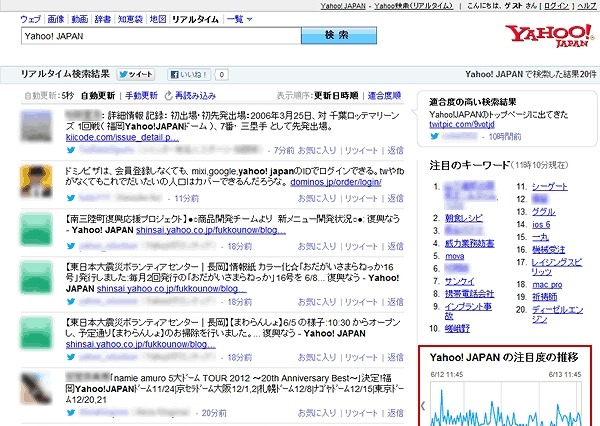The height and width of the screenshot is (426, 600).
Task: Open keyword サンケイ
Action: (459, 281)
